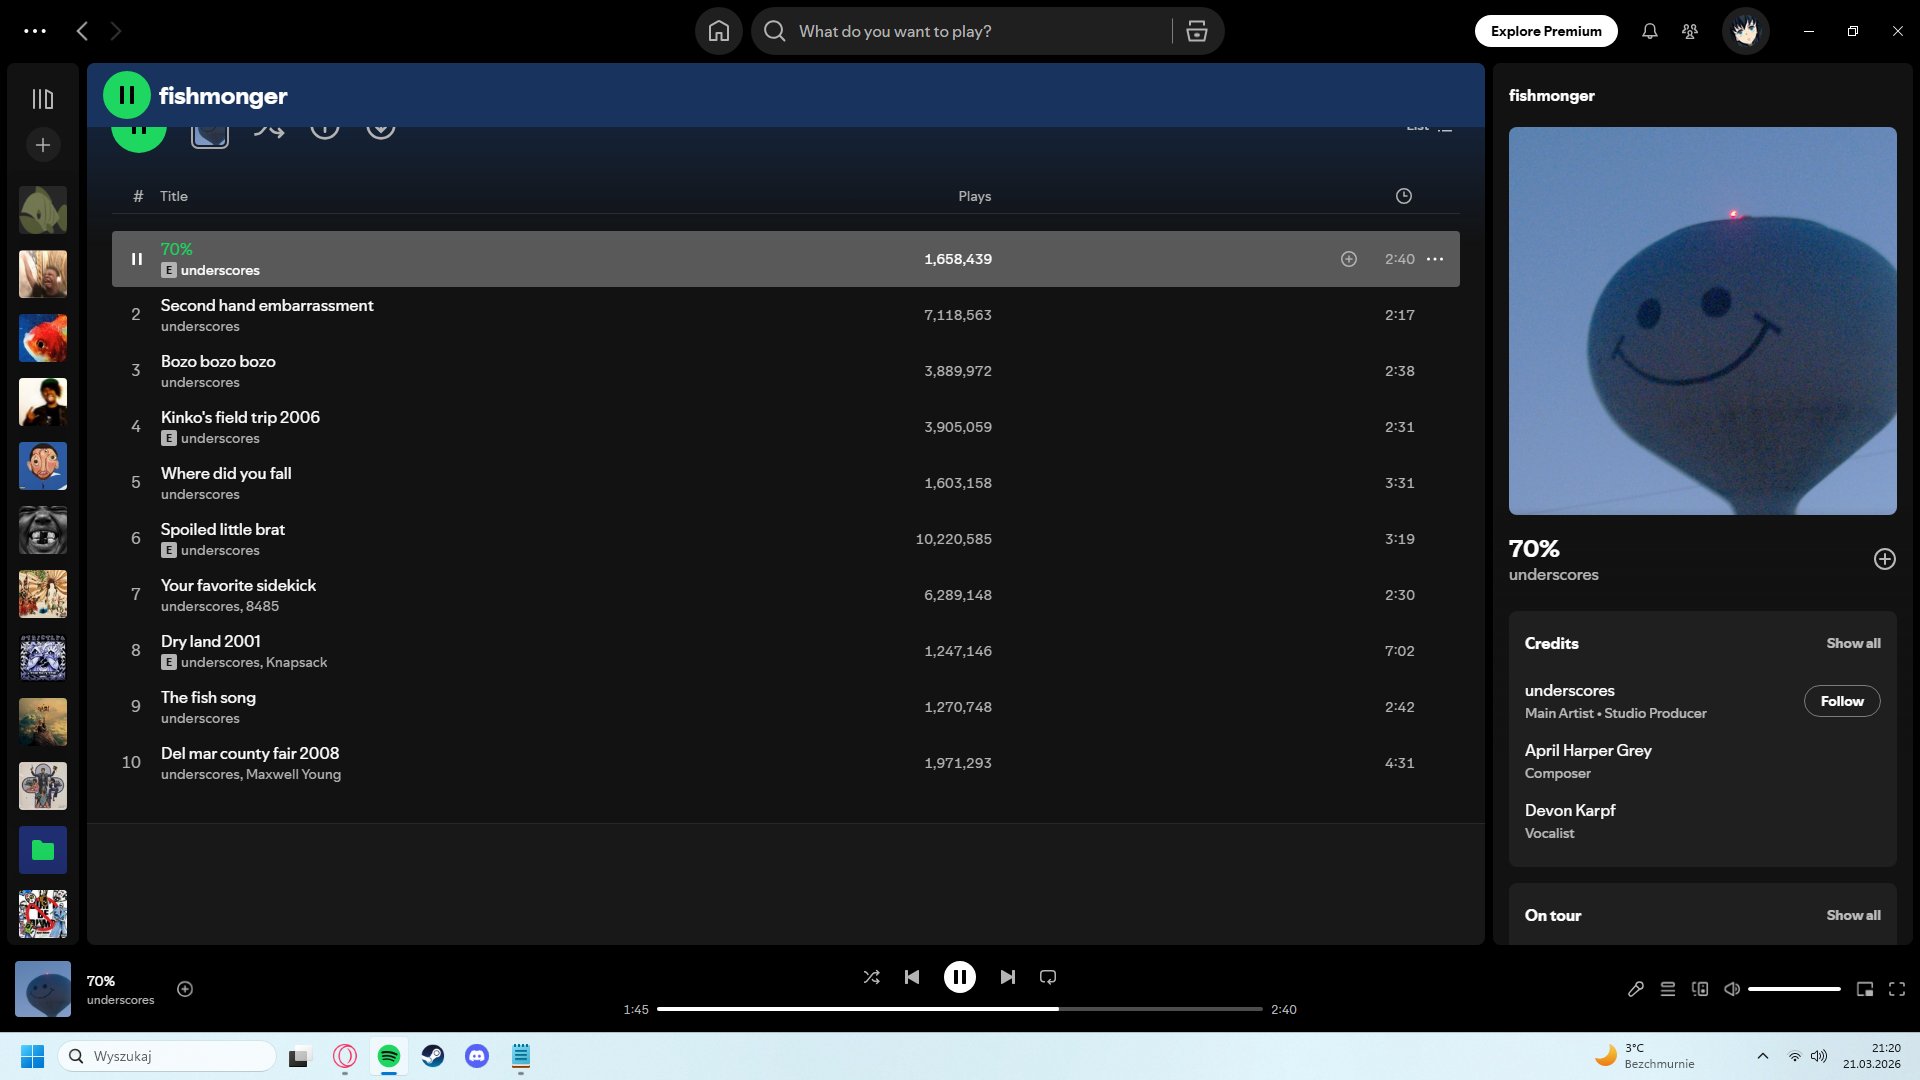The width and height of the screenshot is (1920, 1080).
Task: Open the Queue icon
Action: tap(1668, 989)
